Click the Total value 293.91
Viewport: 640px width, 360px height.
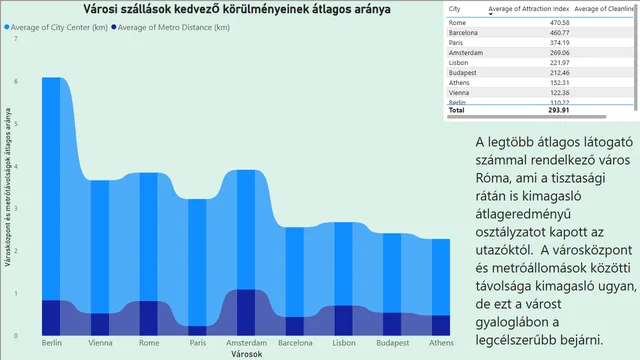pos(559,110)
